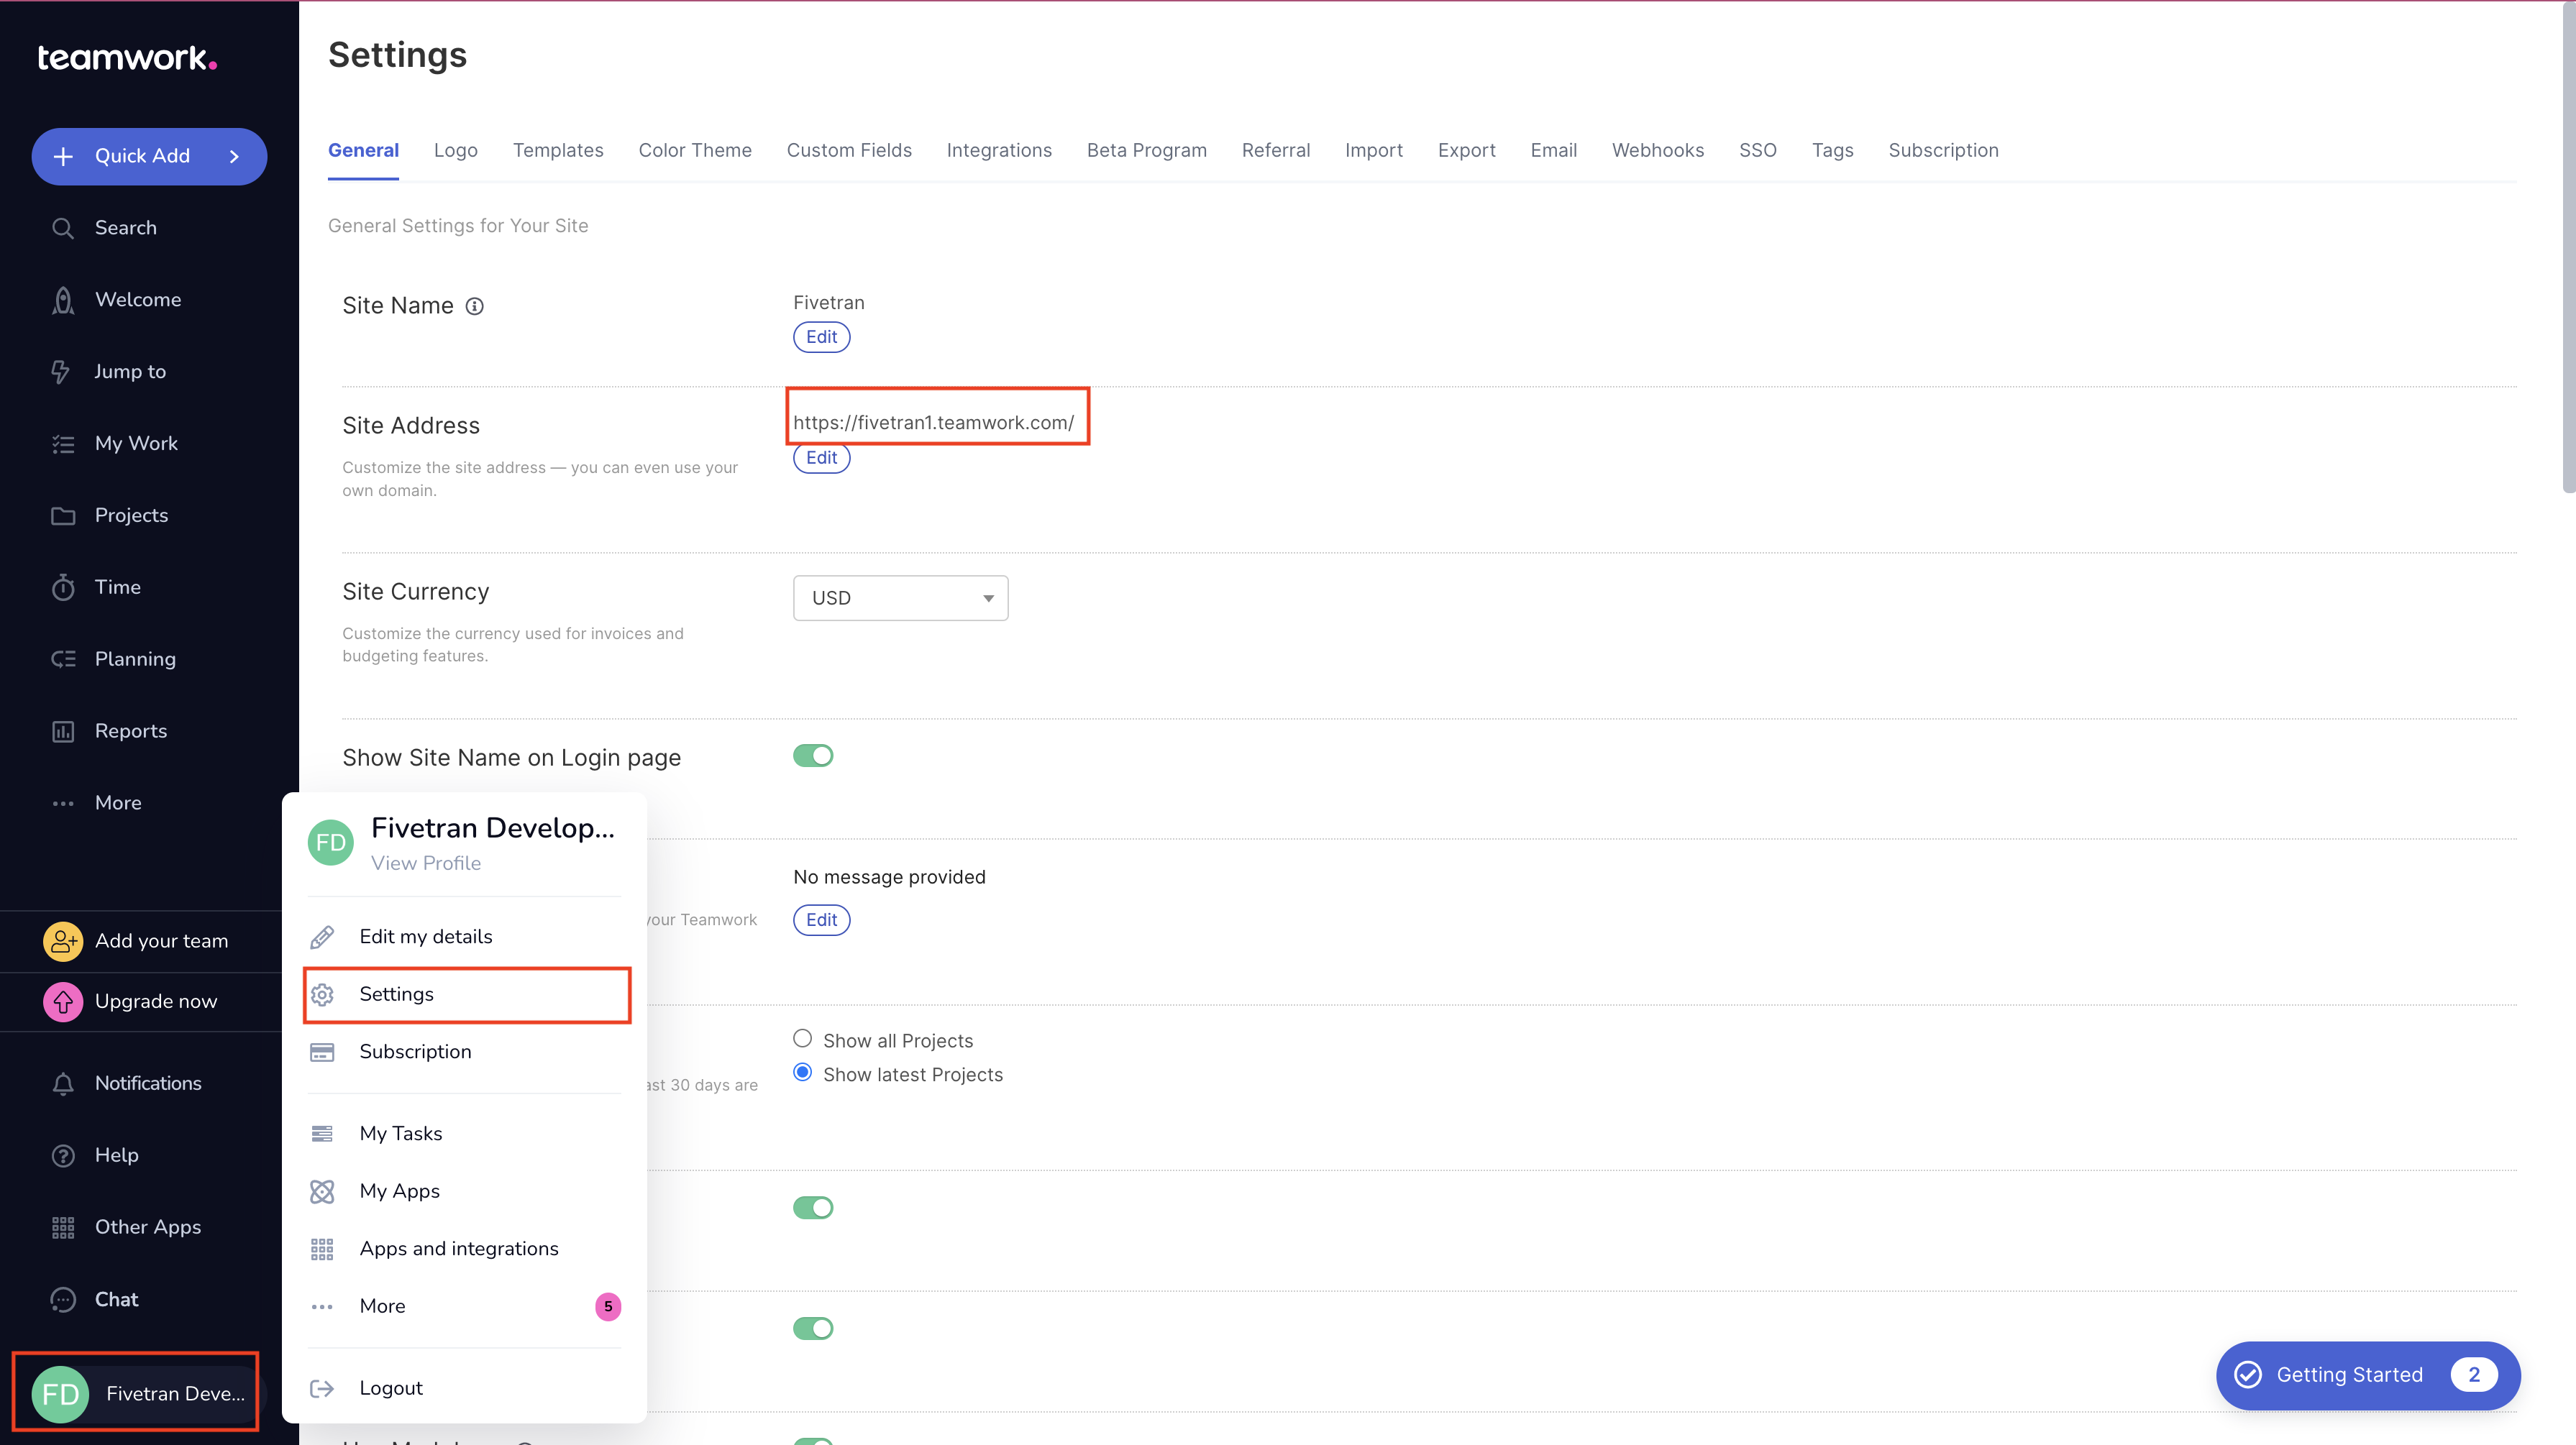Click the More badge showing 5
Image resolution: width=2576 pixels, height=1445 pixels.
pos(608,1306)
